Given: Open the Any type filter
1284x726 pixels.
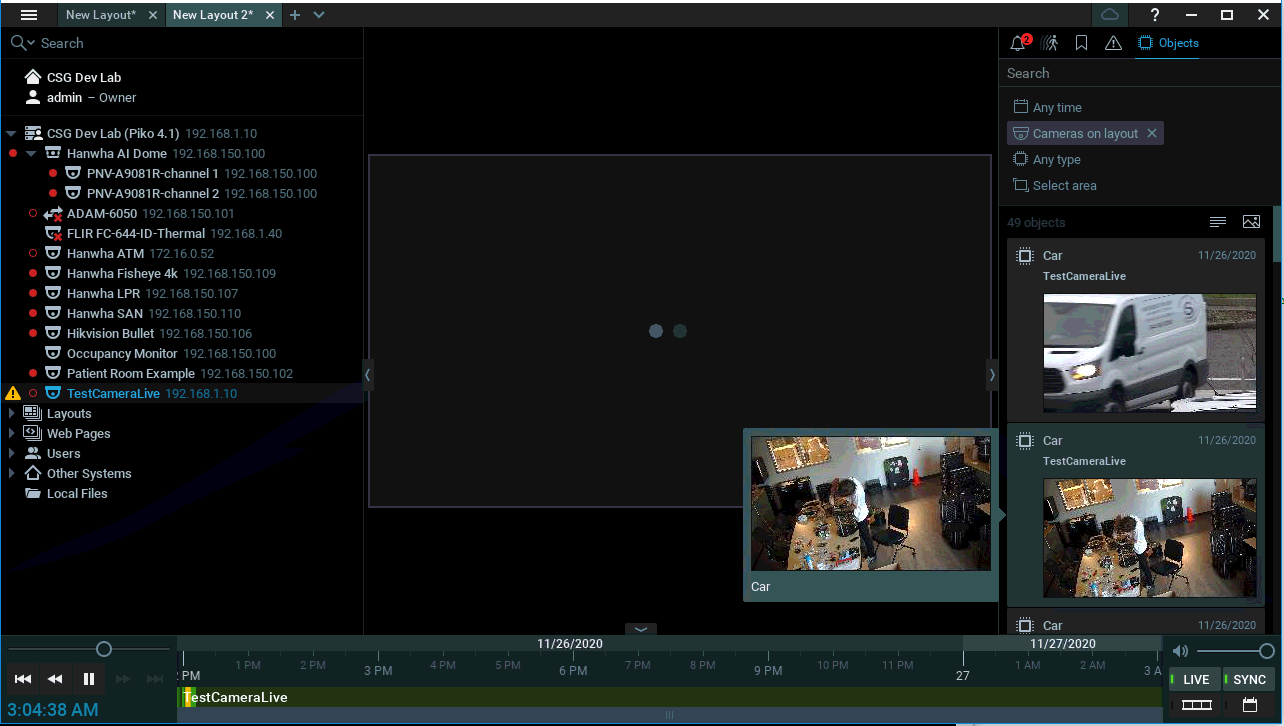Looking at the screenshot, I should click(1047, 159).
